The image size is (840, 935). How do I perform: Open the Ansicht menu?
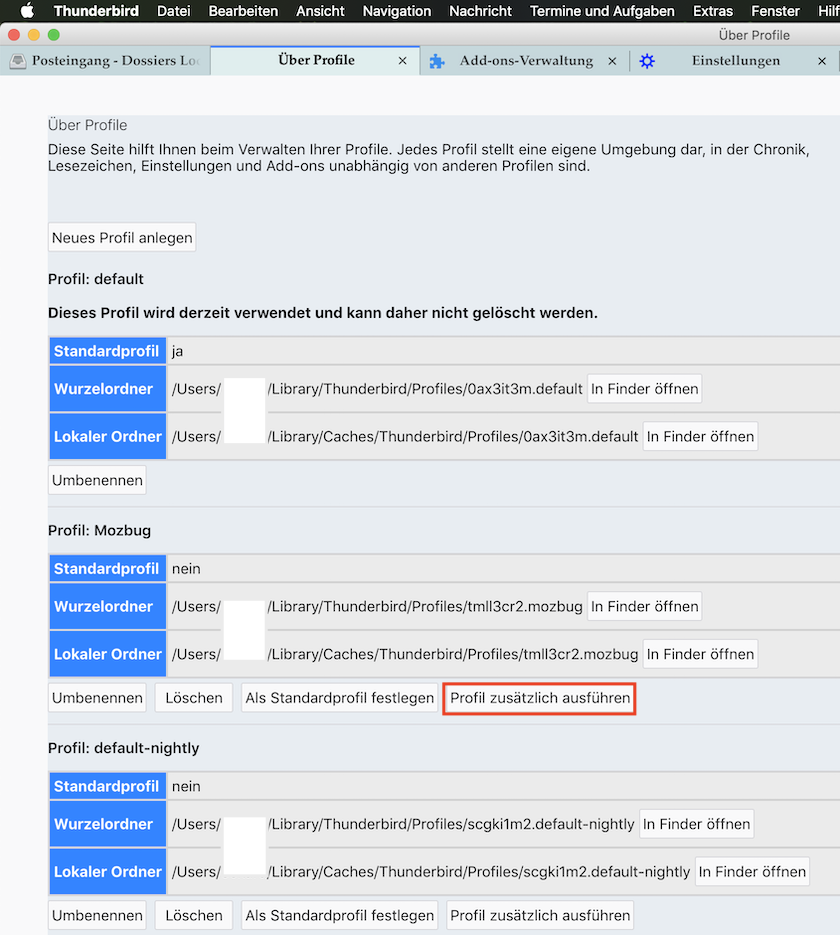coord(320,11)
